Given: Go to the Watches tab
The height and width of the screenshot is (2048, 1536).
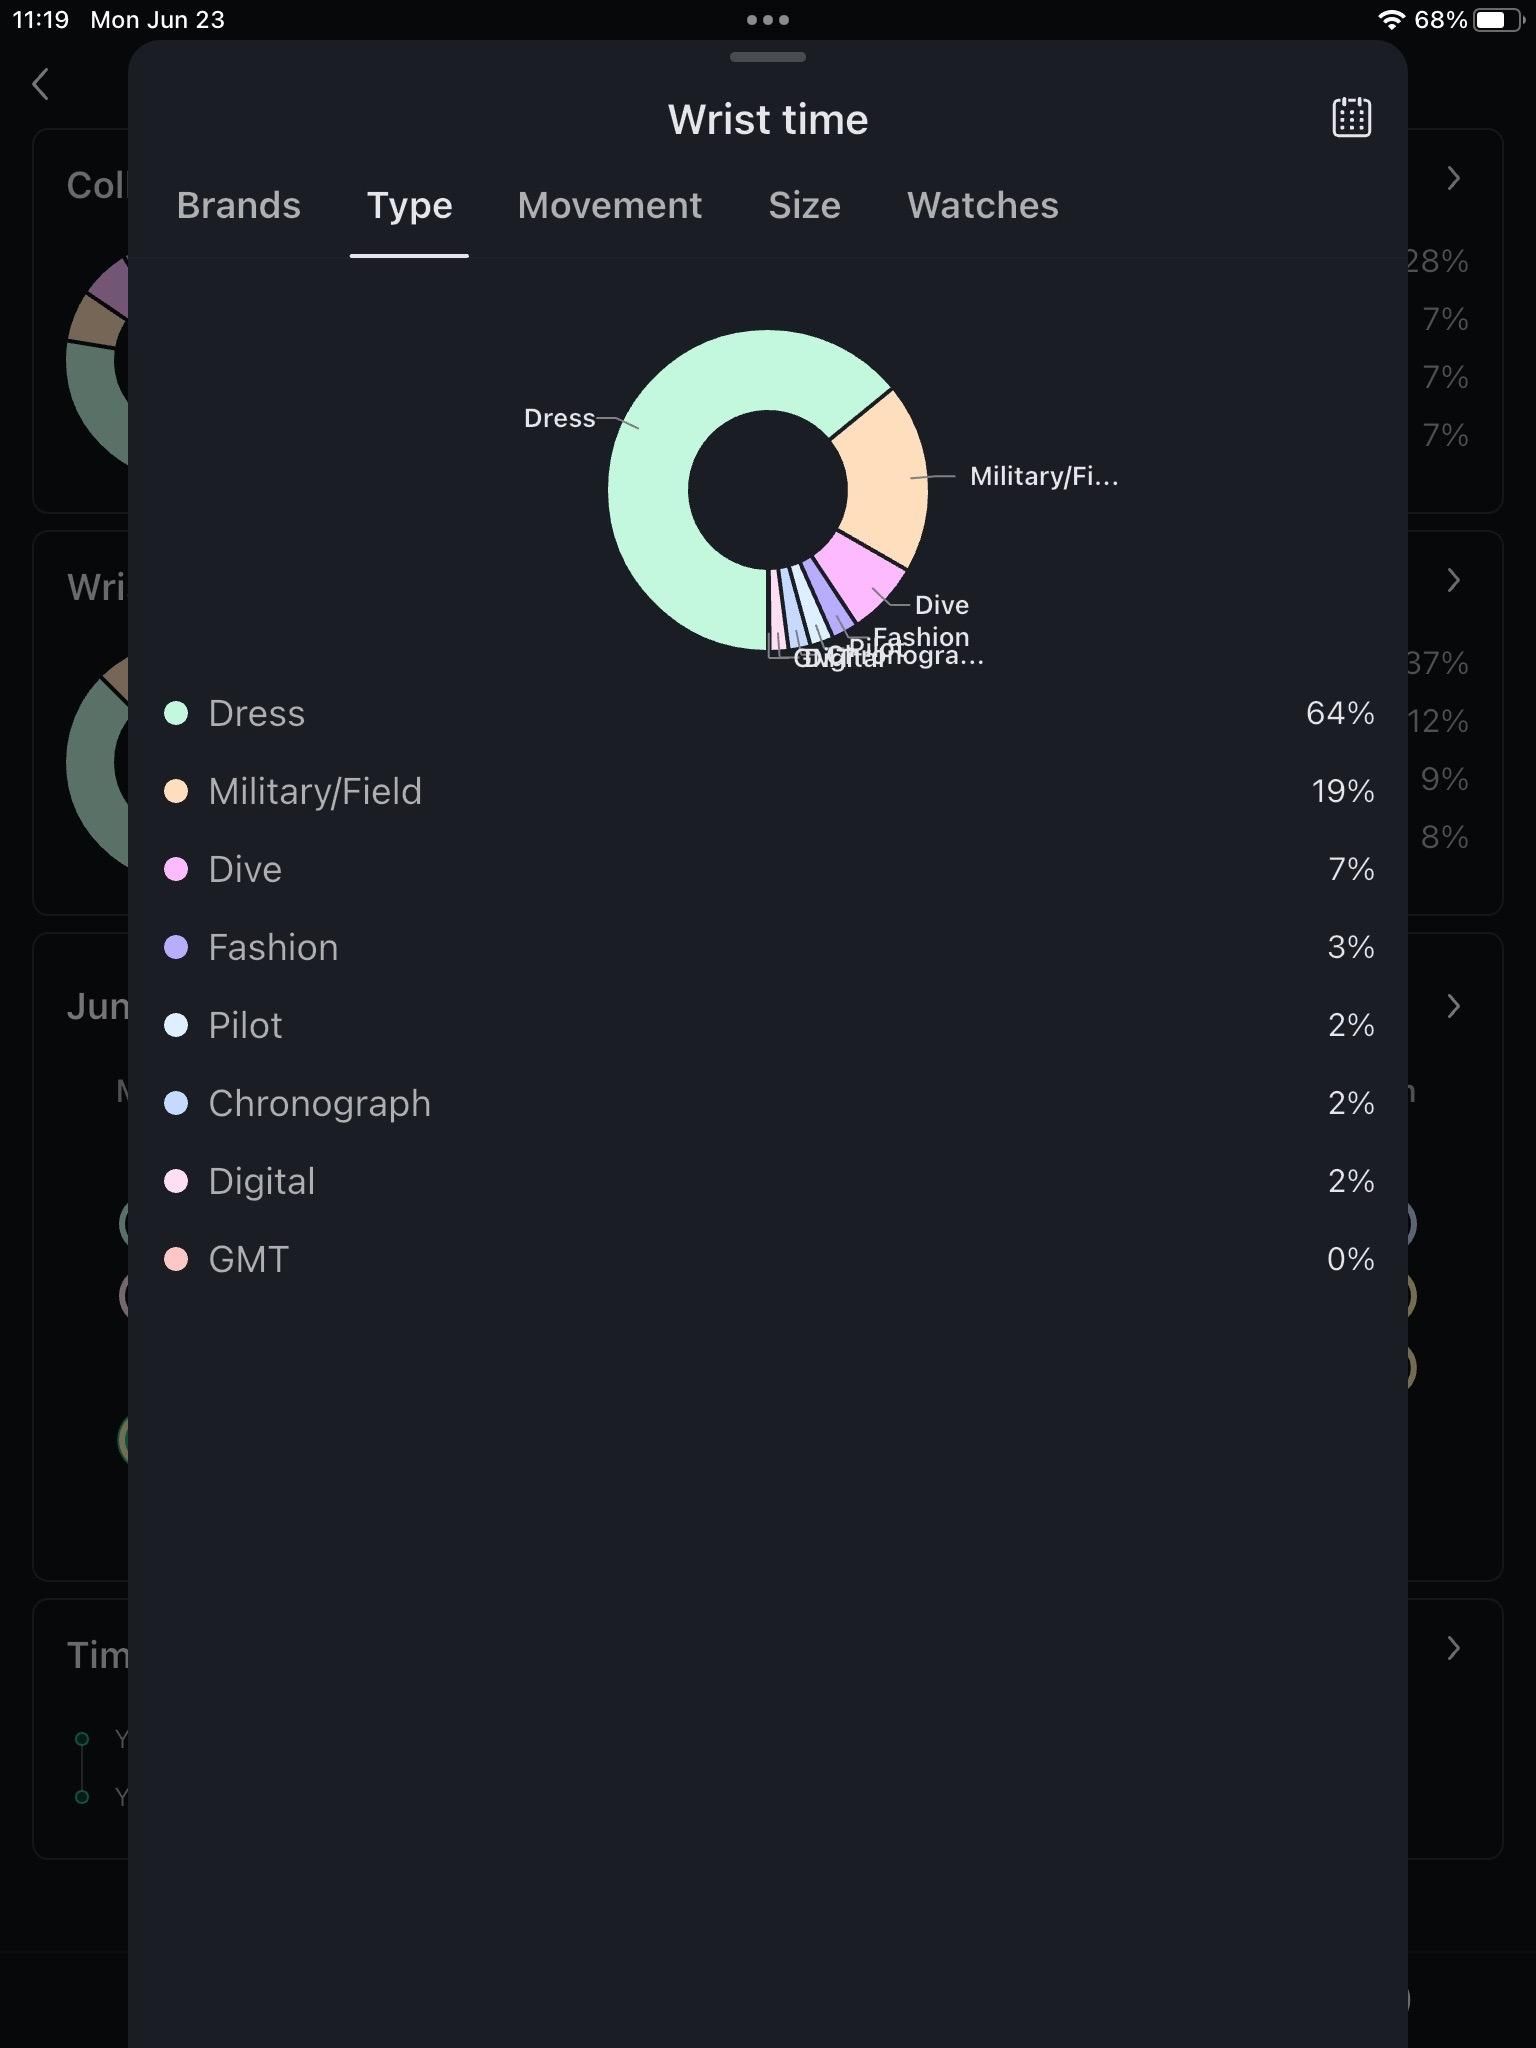Looking at the screenshot, I should tap(982, 206).
